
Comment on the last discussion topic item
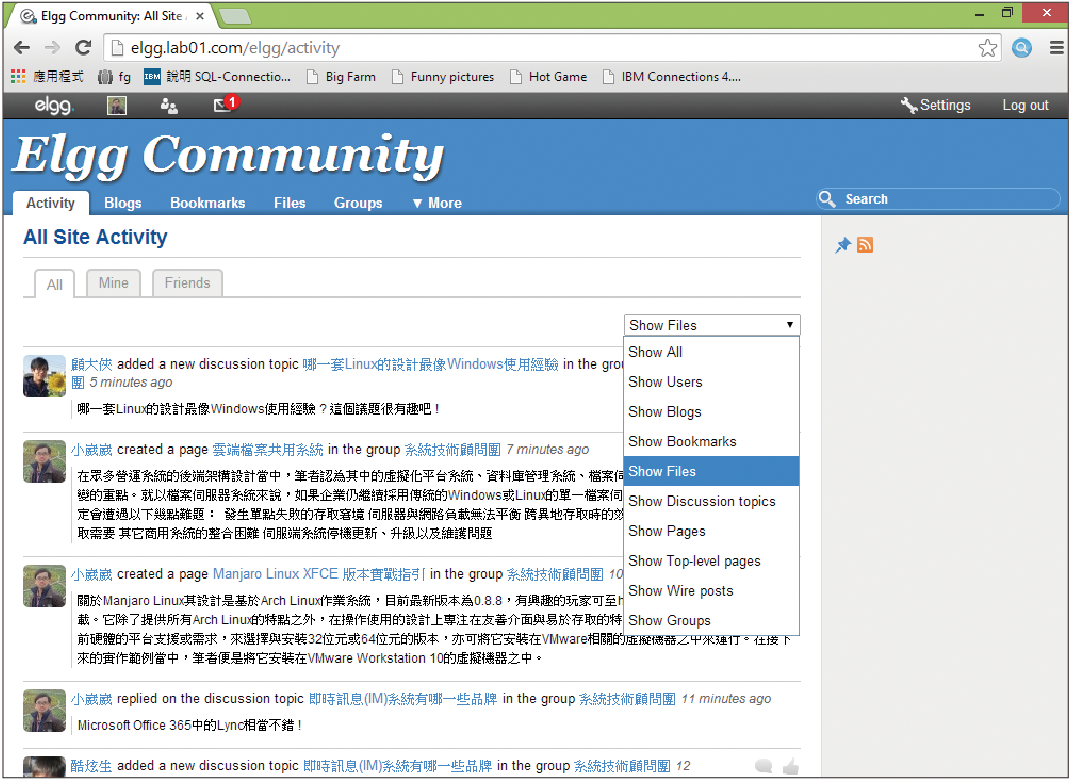(x=764, y=767)
